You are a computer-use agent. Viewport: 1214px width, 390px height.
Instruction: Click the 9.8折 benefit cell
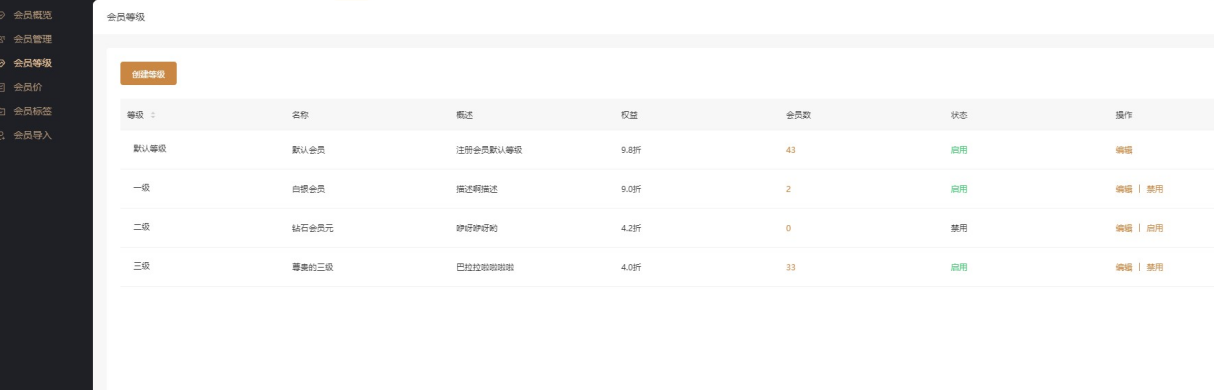631,149
